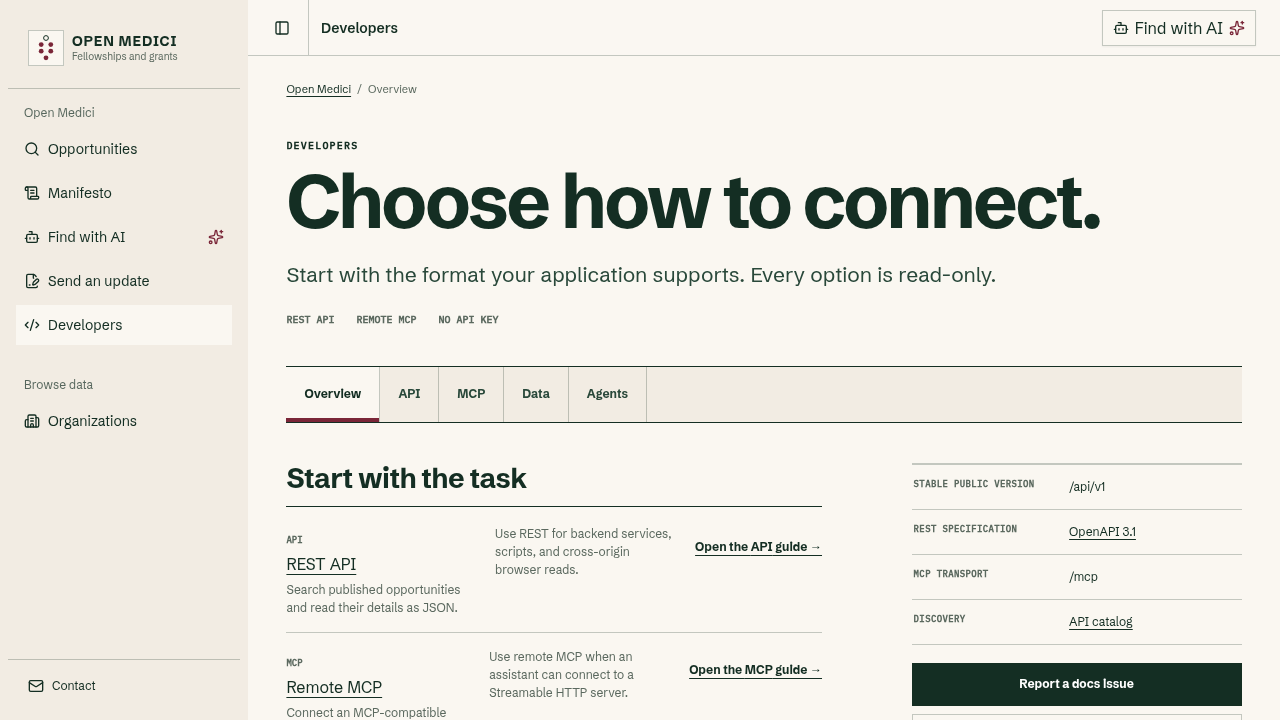This screenshot has height=720, width=1280.
Task: Click the Remote MCP heading link
Action: pos(334,687)
